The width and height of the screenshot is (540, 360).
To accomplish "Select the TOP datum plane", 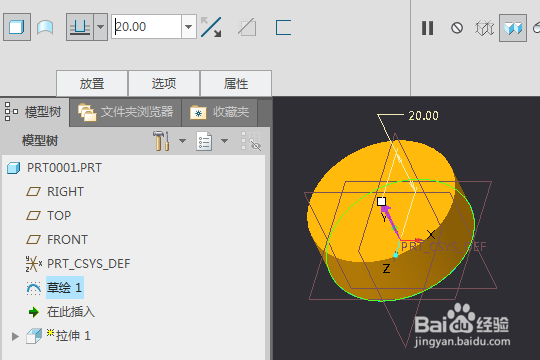I will point(59,216).
